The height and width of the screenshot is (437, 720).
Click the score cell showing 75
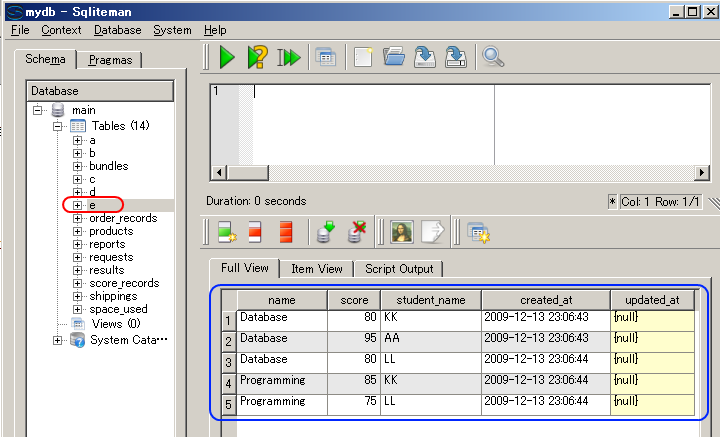pyautogui.click(x=354, y=404)
